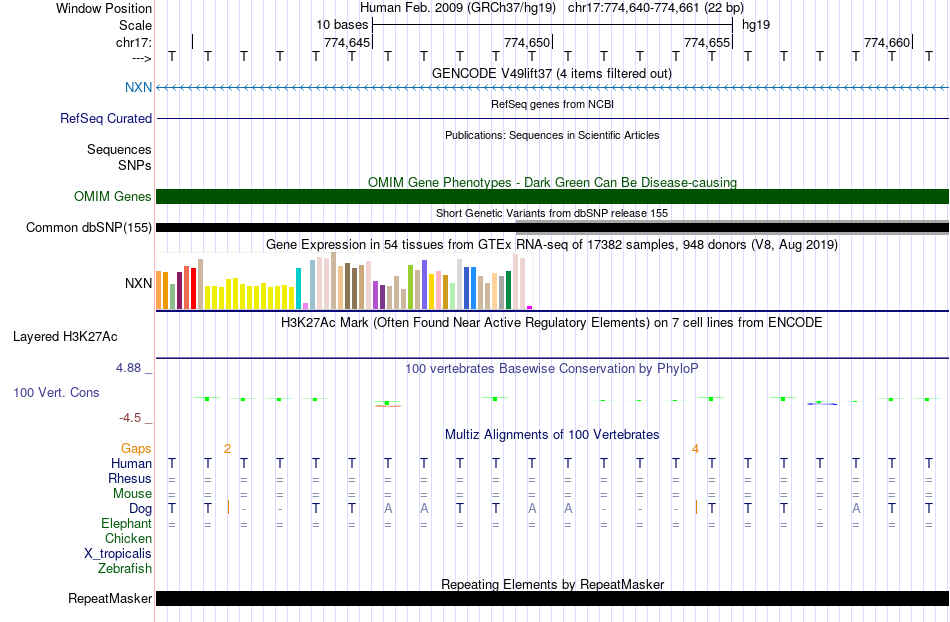This screenshot has width=950, height=622.
Task: Click the short magenta bar ending GTEx chart
Action: 530,308
